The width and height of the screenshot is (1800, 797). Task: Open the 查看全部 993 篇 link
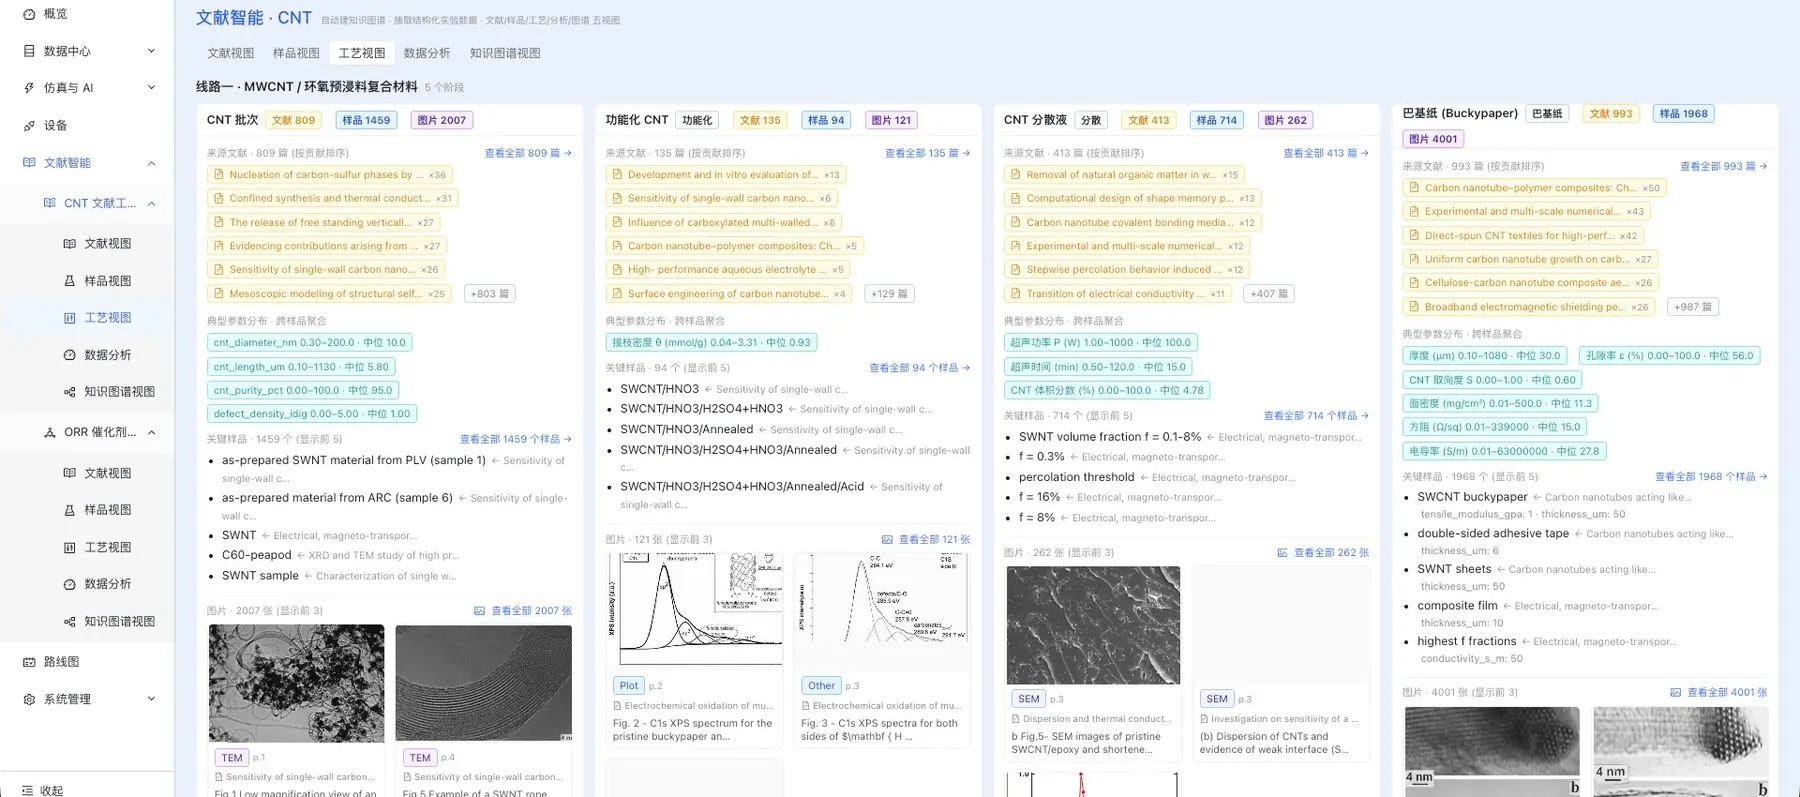(x=1724, y=167)
